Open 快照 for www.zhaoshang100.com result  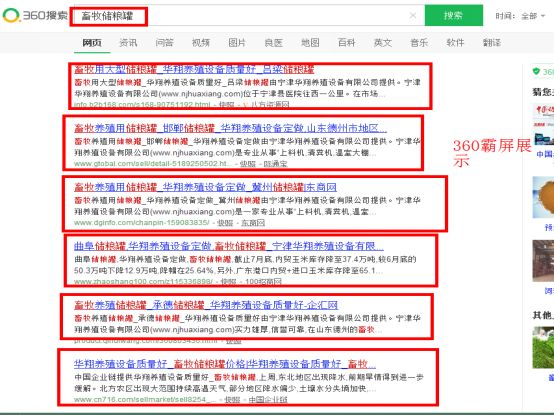coord(228,282)
